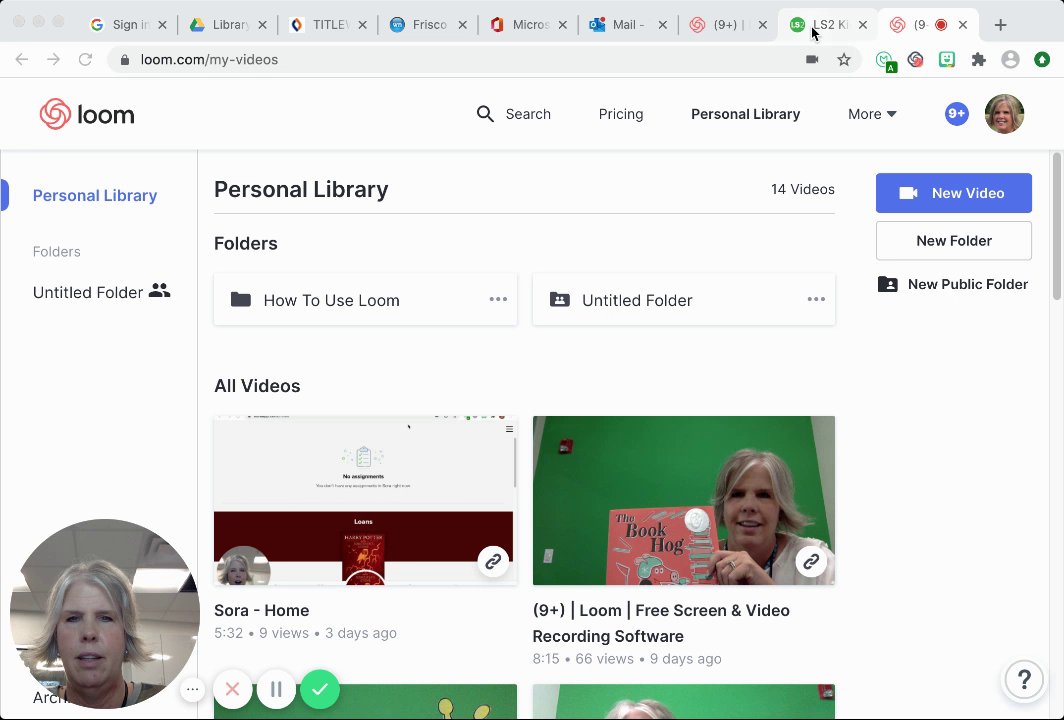Click the teal extension icon in toolbar
Viewport: 1064px width, 720px height.
pyautogui.click(x=947, y=60)
